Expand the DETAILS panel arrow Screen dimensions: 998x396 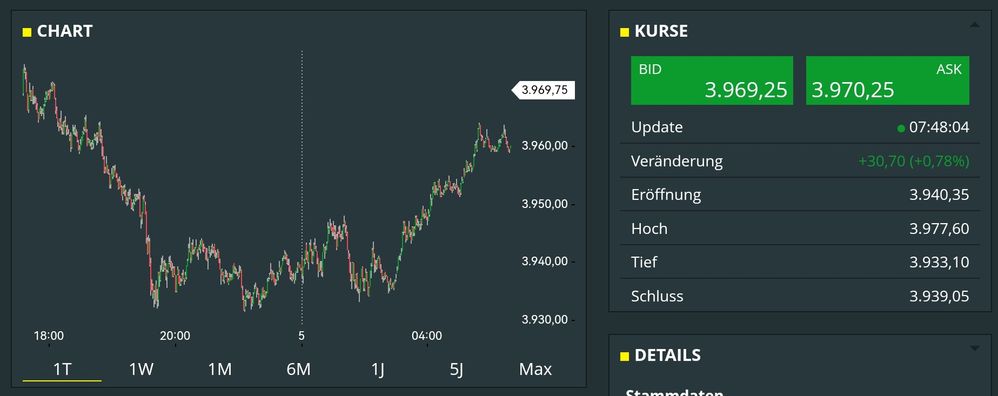[974, 348]
